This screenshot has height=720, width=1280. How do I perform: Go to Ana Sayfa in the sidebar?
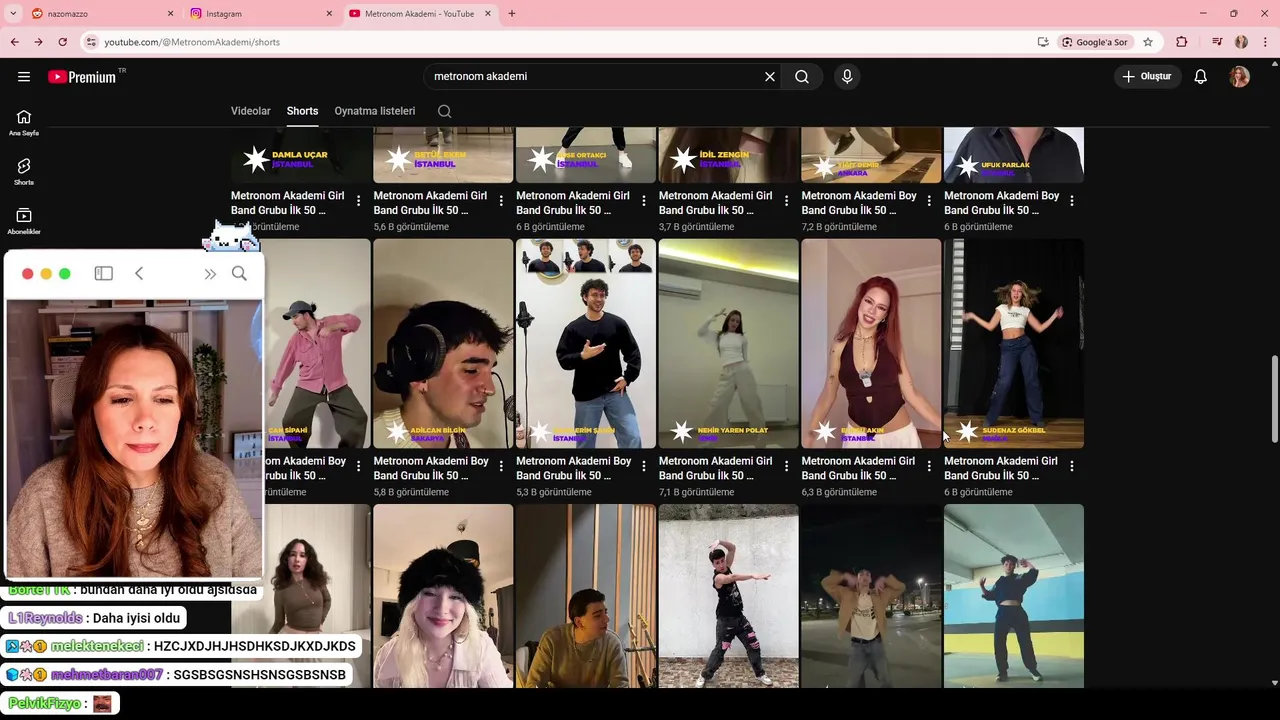pos(24,122)
